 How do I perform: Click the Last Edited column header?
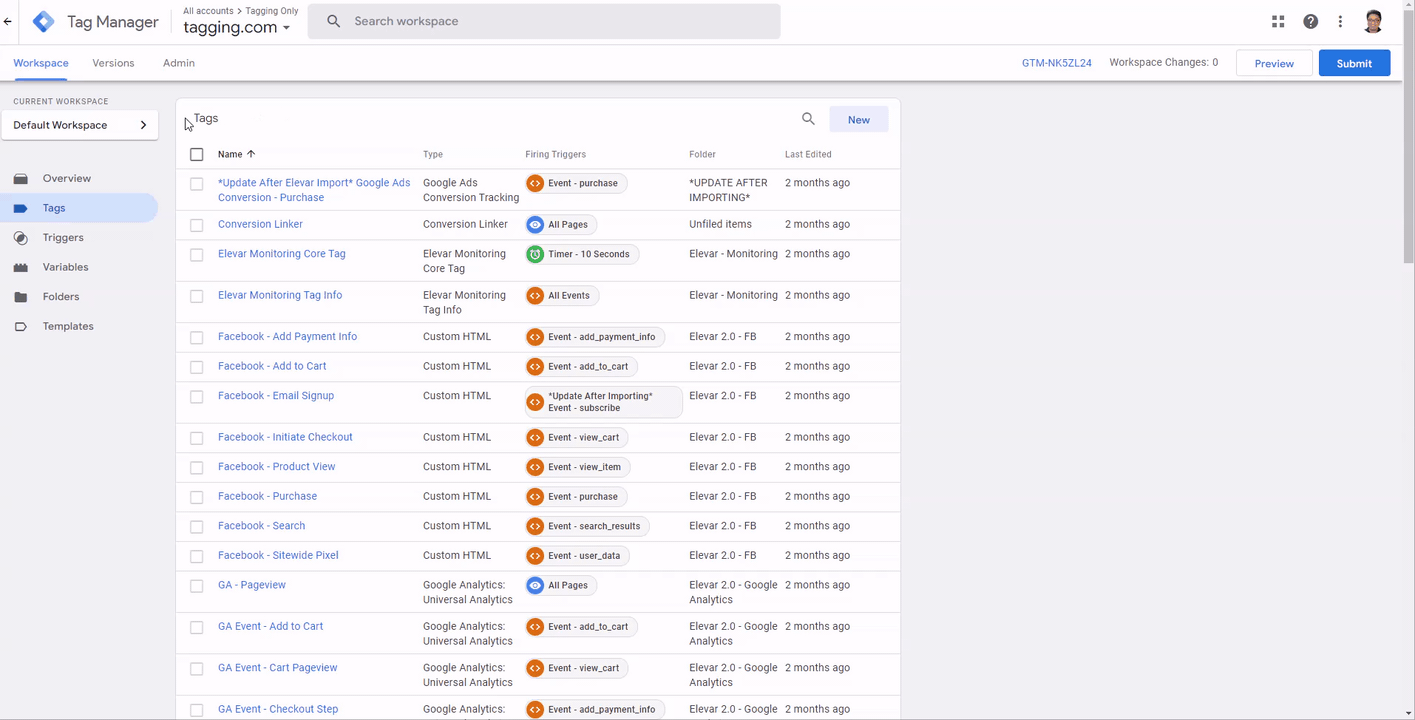(x=808, y=154)
